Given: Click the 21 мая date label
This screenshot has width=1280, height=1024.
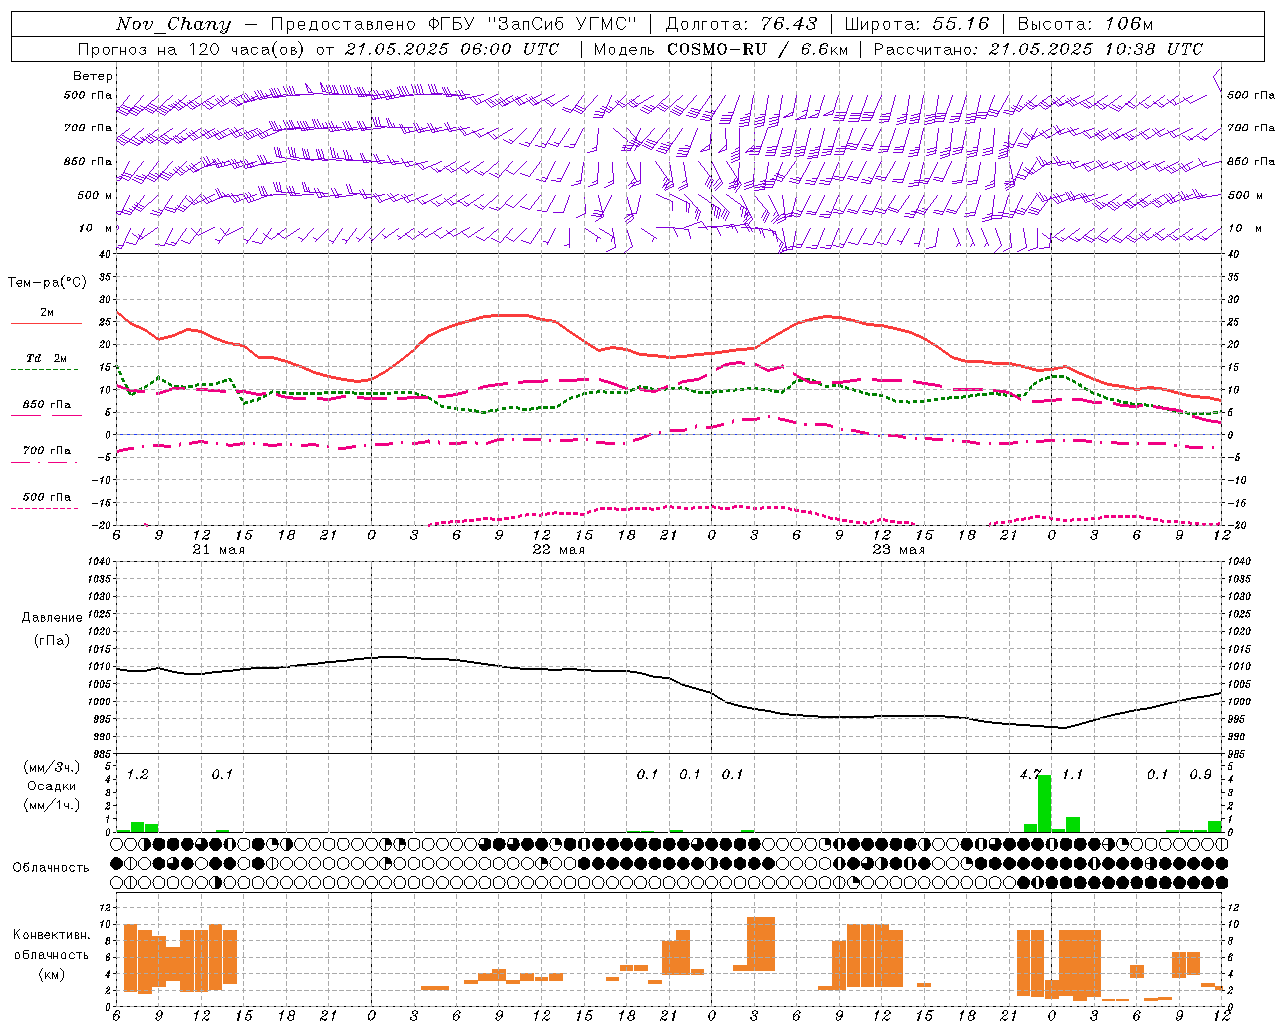Looking at the screenshot, I should [x=218, y=550].
